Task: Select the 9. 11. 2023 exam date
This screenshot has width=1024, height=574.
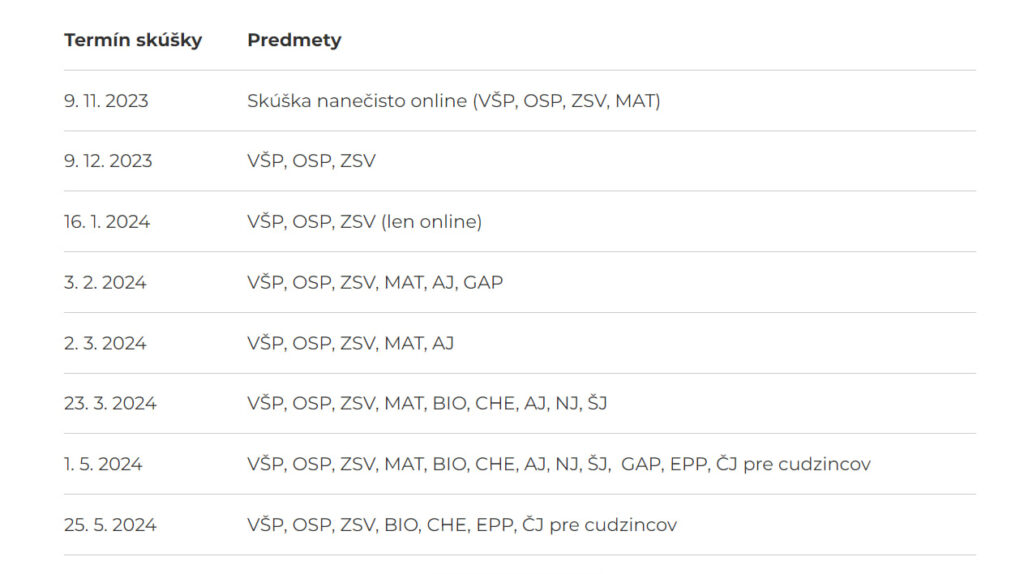Action: click(x=106, y=101)
